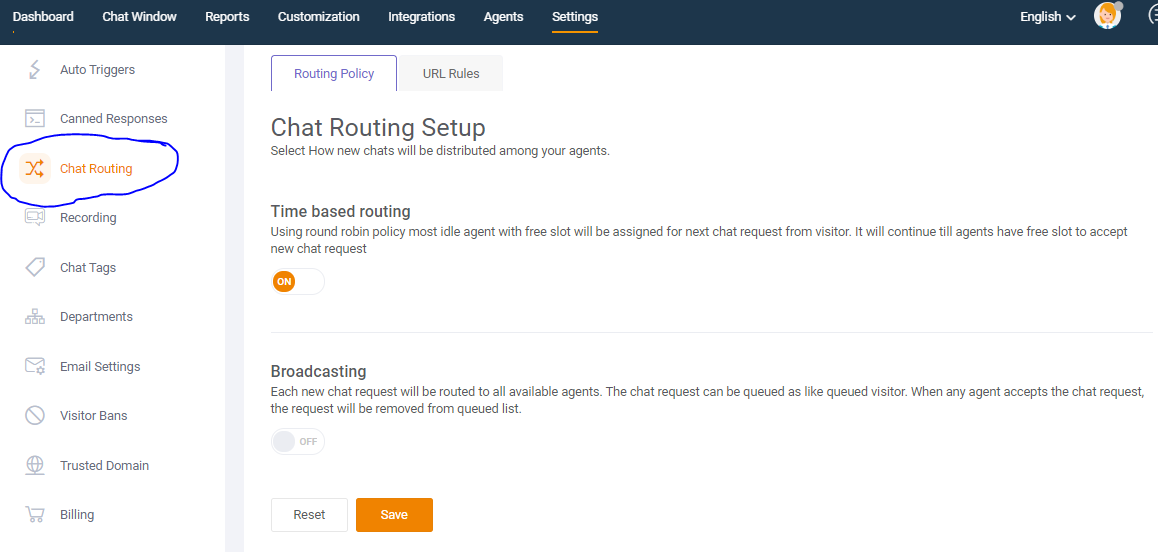Select the Routing Policy tab

tap(334, 73)
